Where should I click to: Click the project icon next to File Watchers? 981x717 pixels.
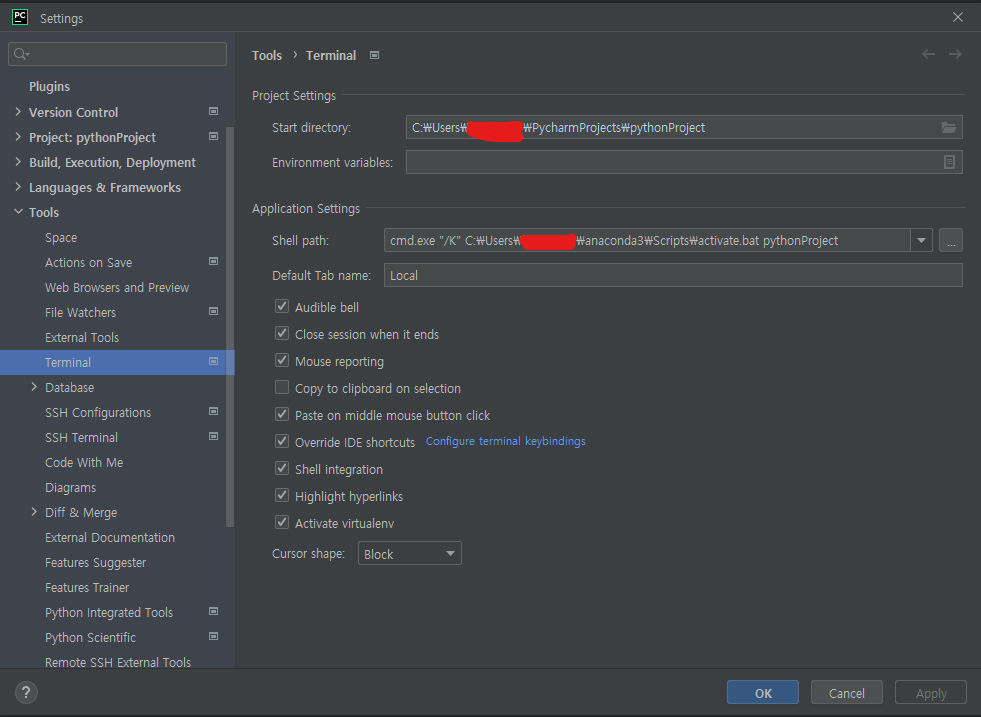coord(213,312)
